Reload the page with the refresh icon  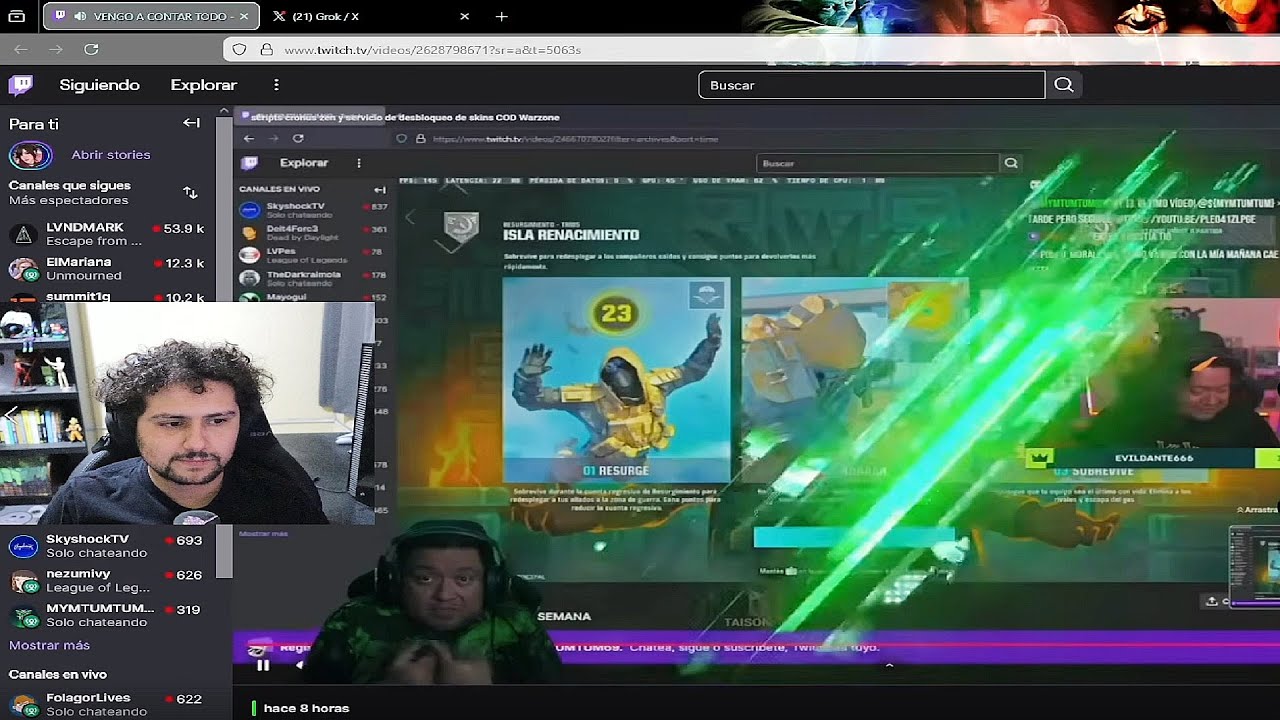(x=91, y=49)
